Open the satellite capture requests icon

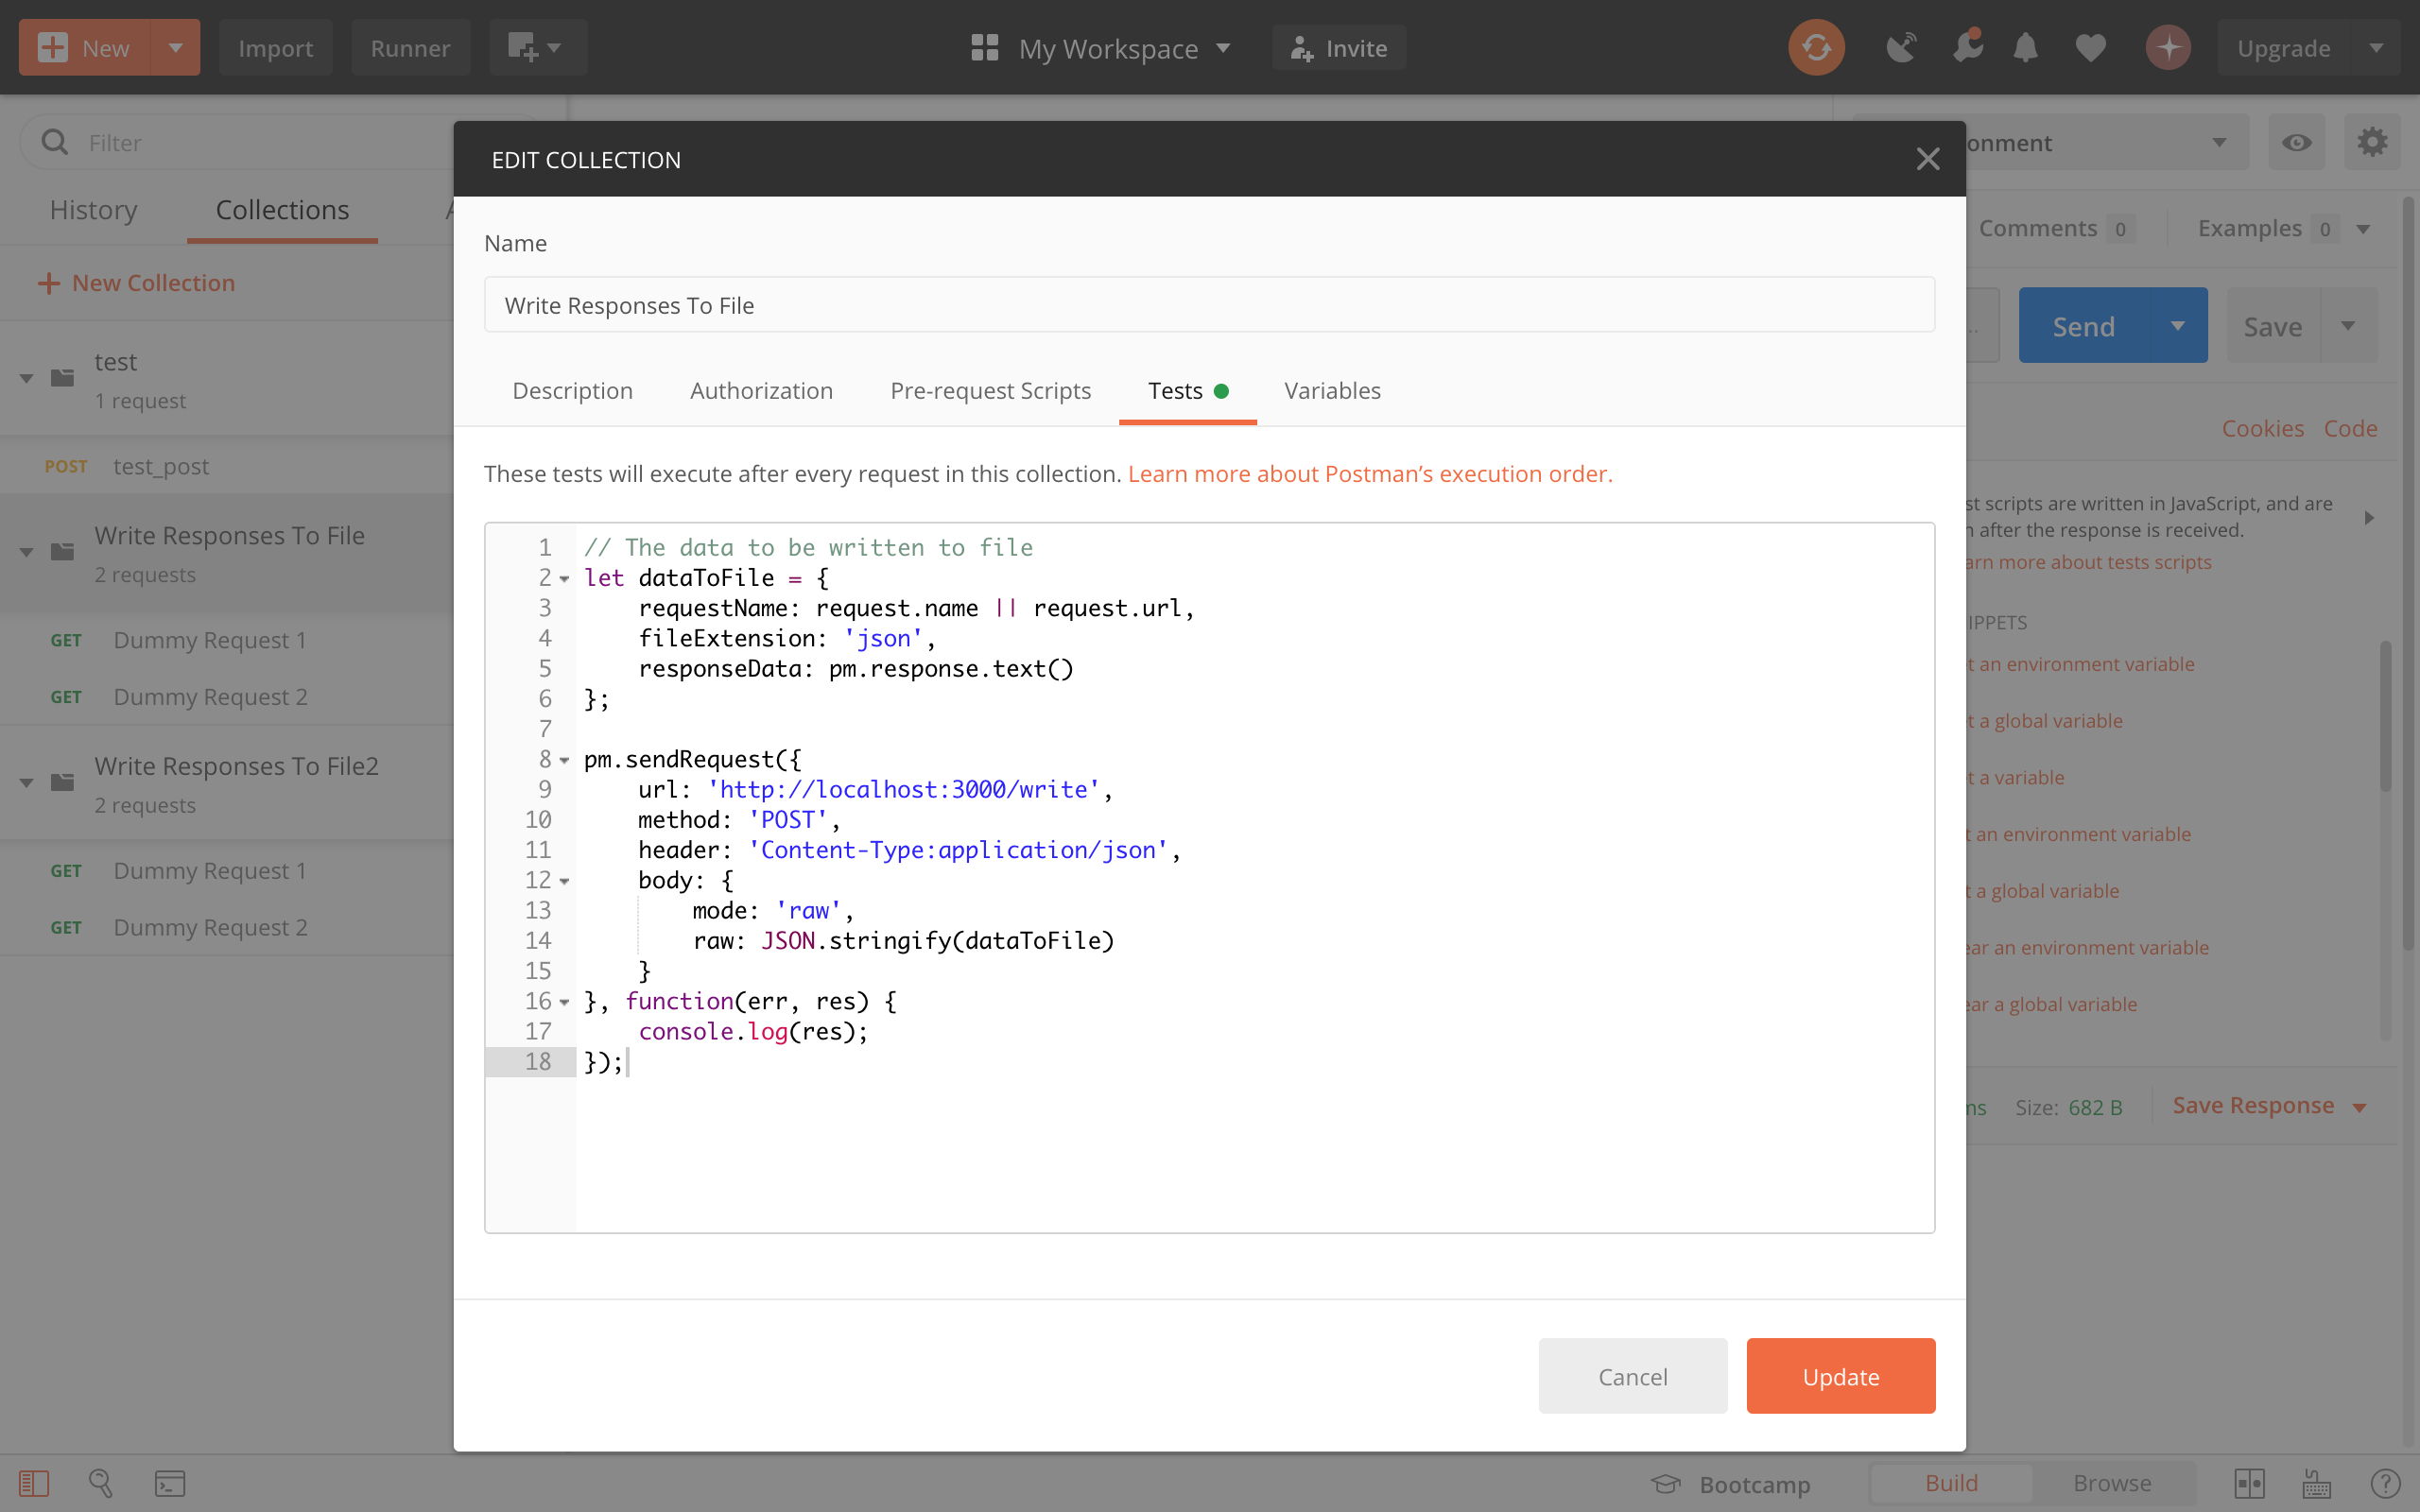[x=1900, y=47]
